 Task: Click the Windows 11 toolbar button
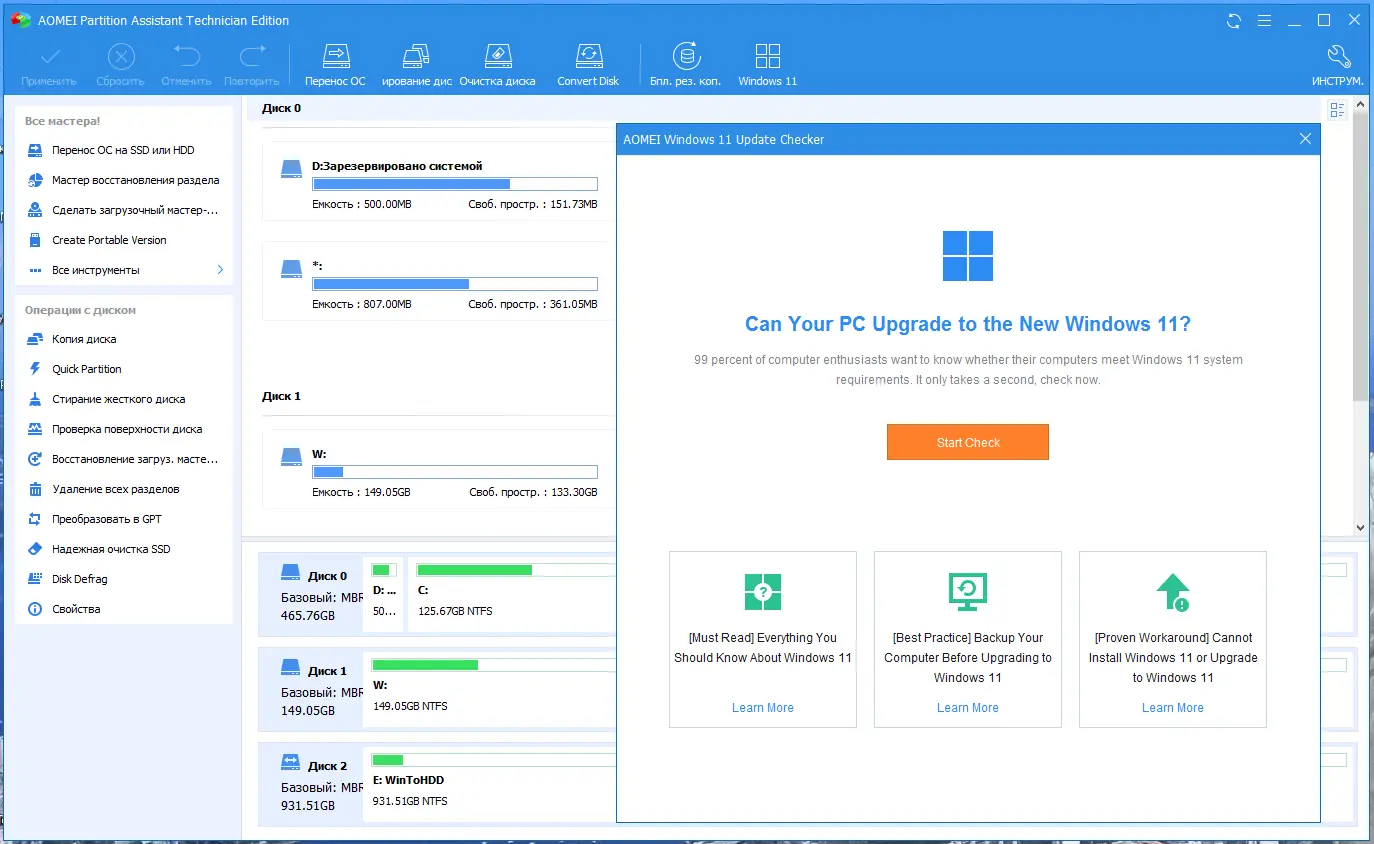click(768, 65)
